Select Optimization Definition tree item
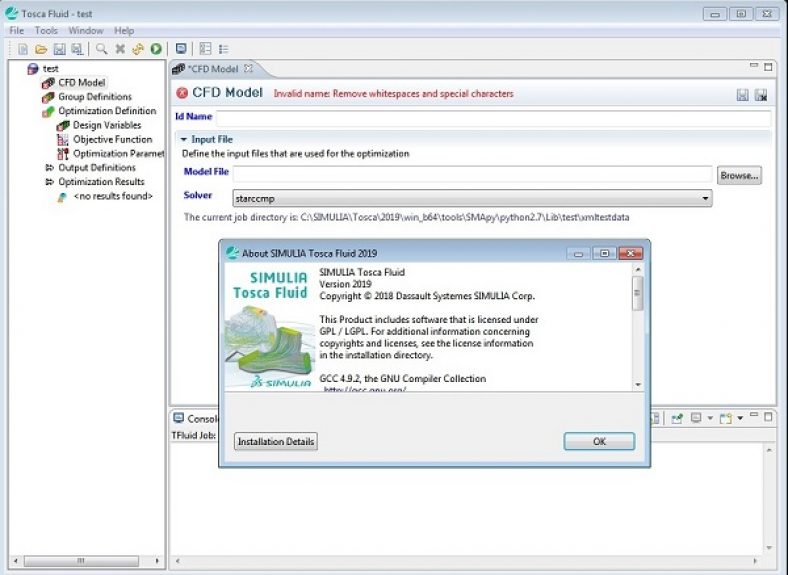 click(107, 111)
